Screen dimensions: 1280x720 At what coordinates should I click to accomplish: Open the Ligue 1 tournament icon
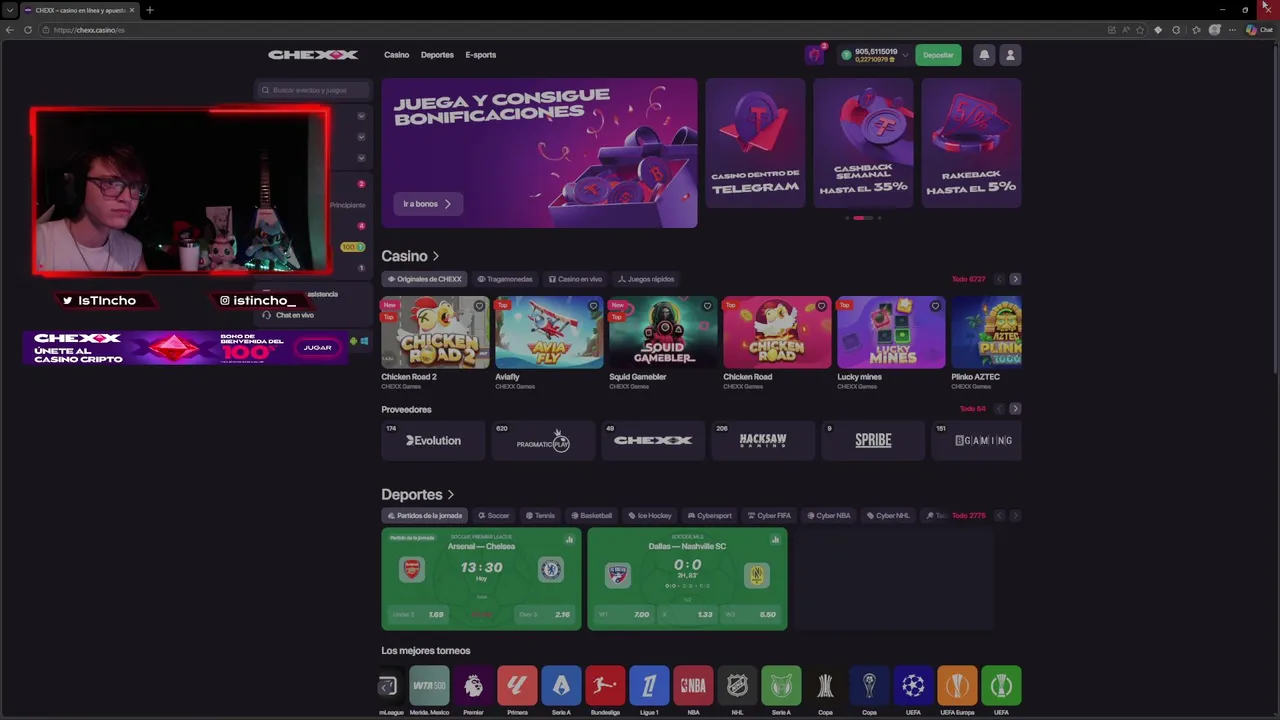point(649,685)
